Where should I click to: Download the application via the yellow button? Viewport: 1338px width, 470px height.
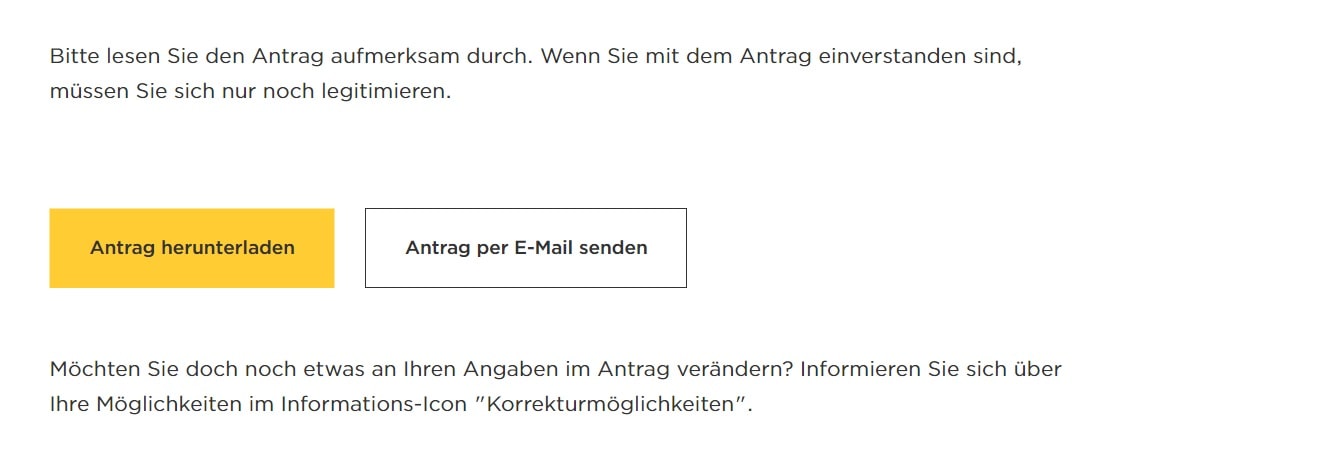click(192, 248)
